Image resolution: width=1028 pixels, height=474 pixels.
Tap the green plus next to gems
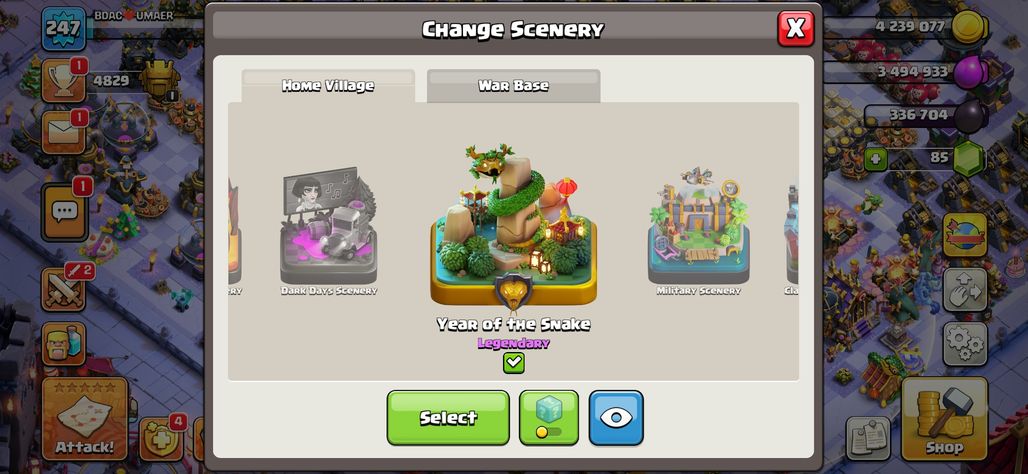[875, 159]
